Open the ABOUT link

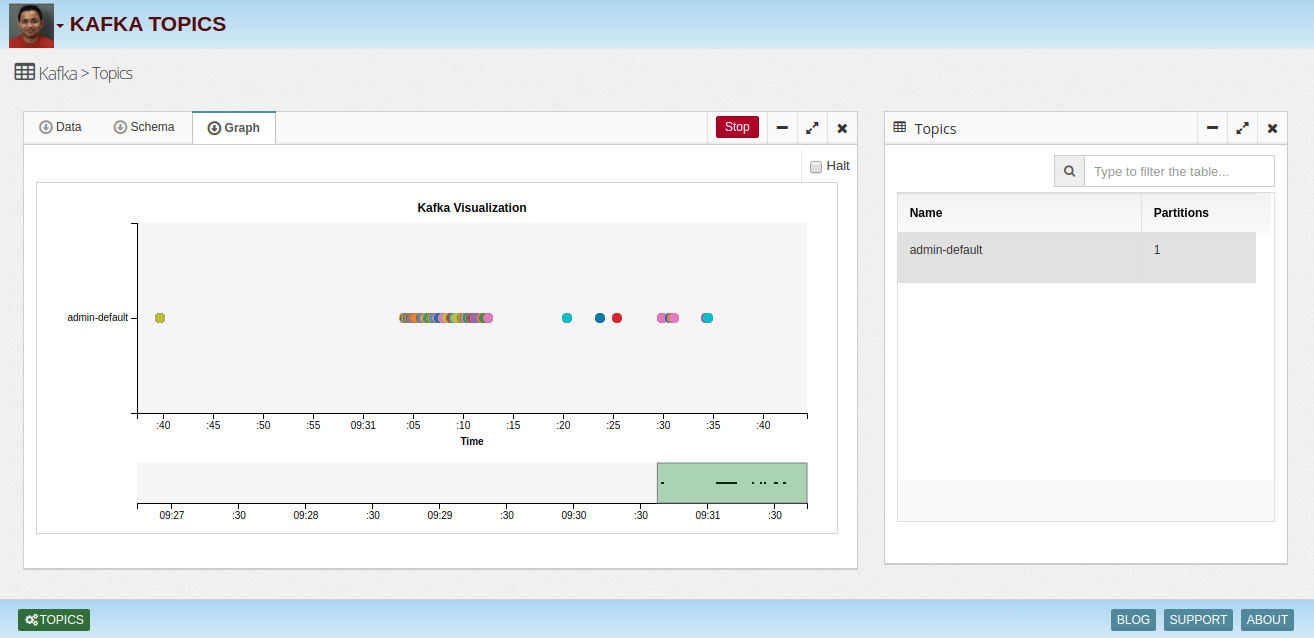pos(1267,620)
